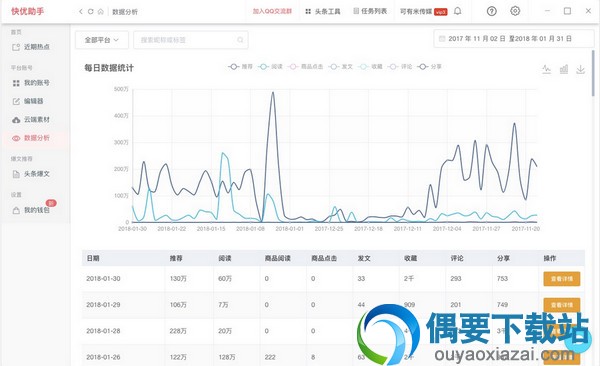Screen dimensions: 600x366
Task: Click the 130万 cell in the 推荐 column
Action: pos(178,279)
